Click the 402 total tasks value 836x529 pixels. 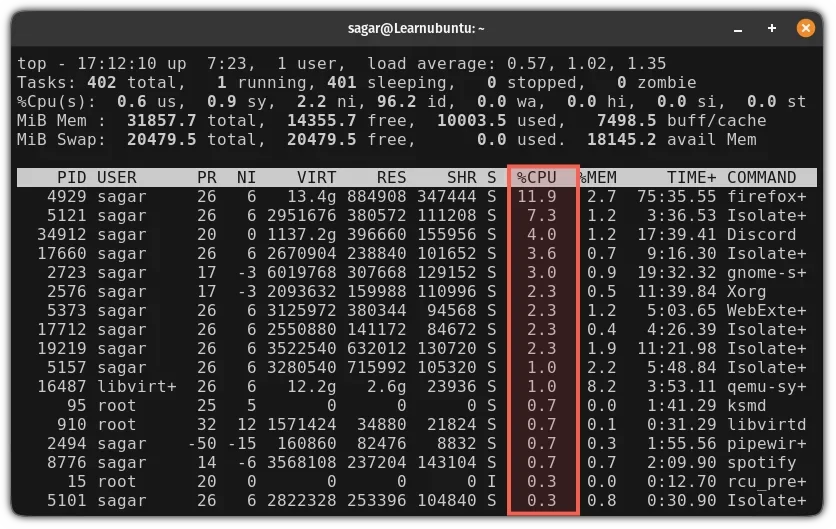tap(102, 83)
